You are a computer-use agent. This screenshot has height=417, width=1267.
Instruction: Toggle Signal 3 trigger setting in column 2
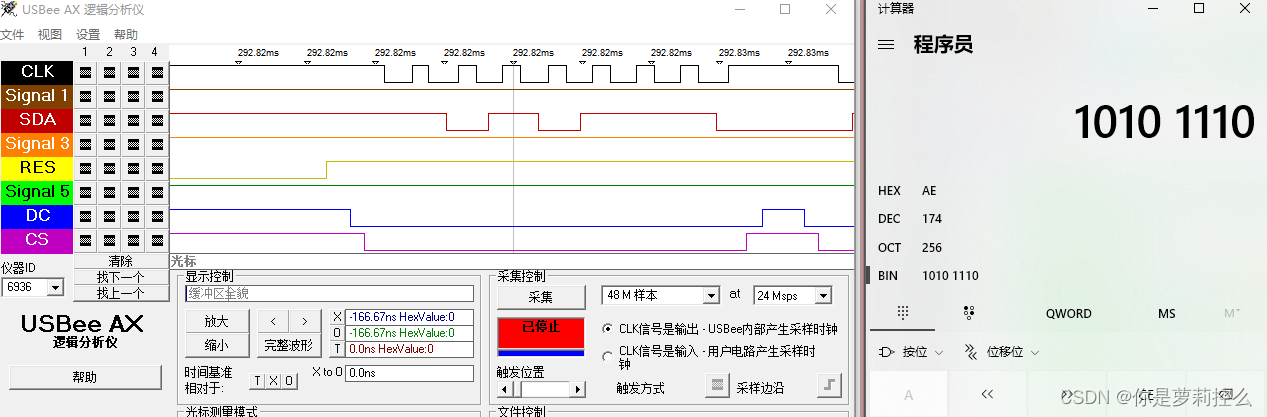pyautogui.click(x=109, y=144)
